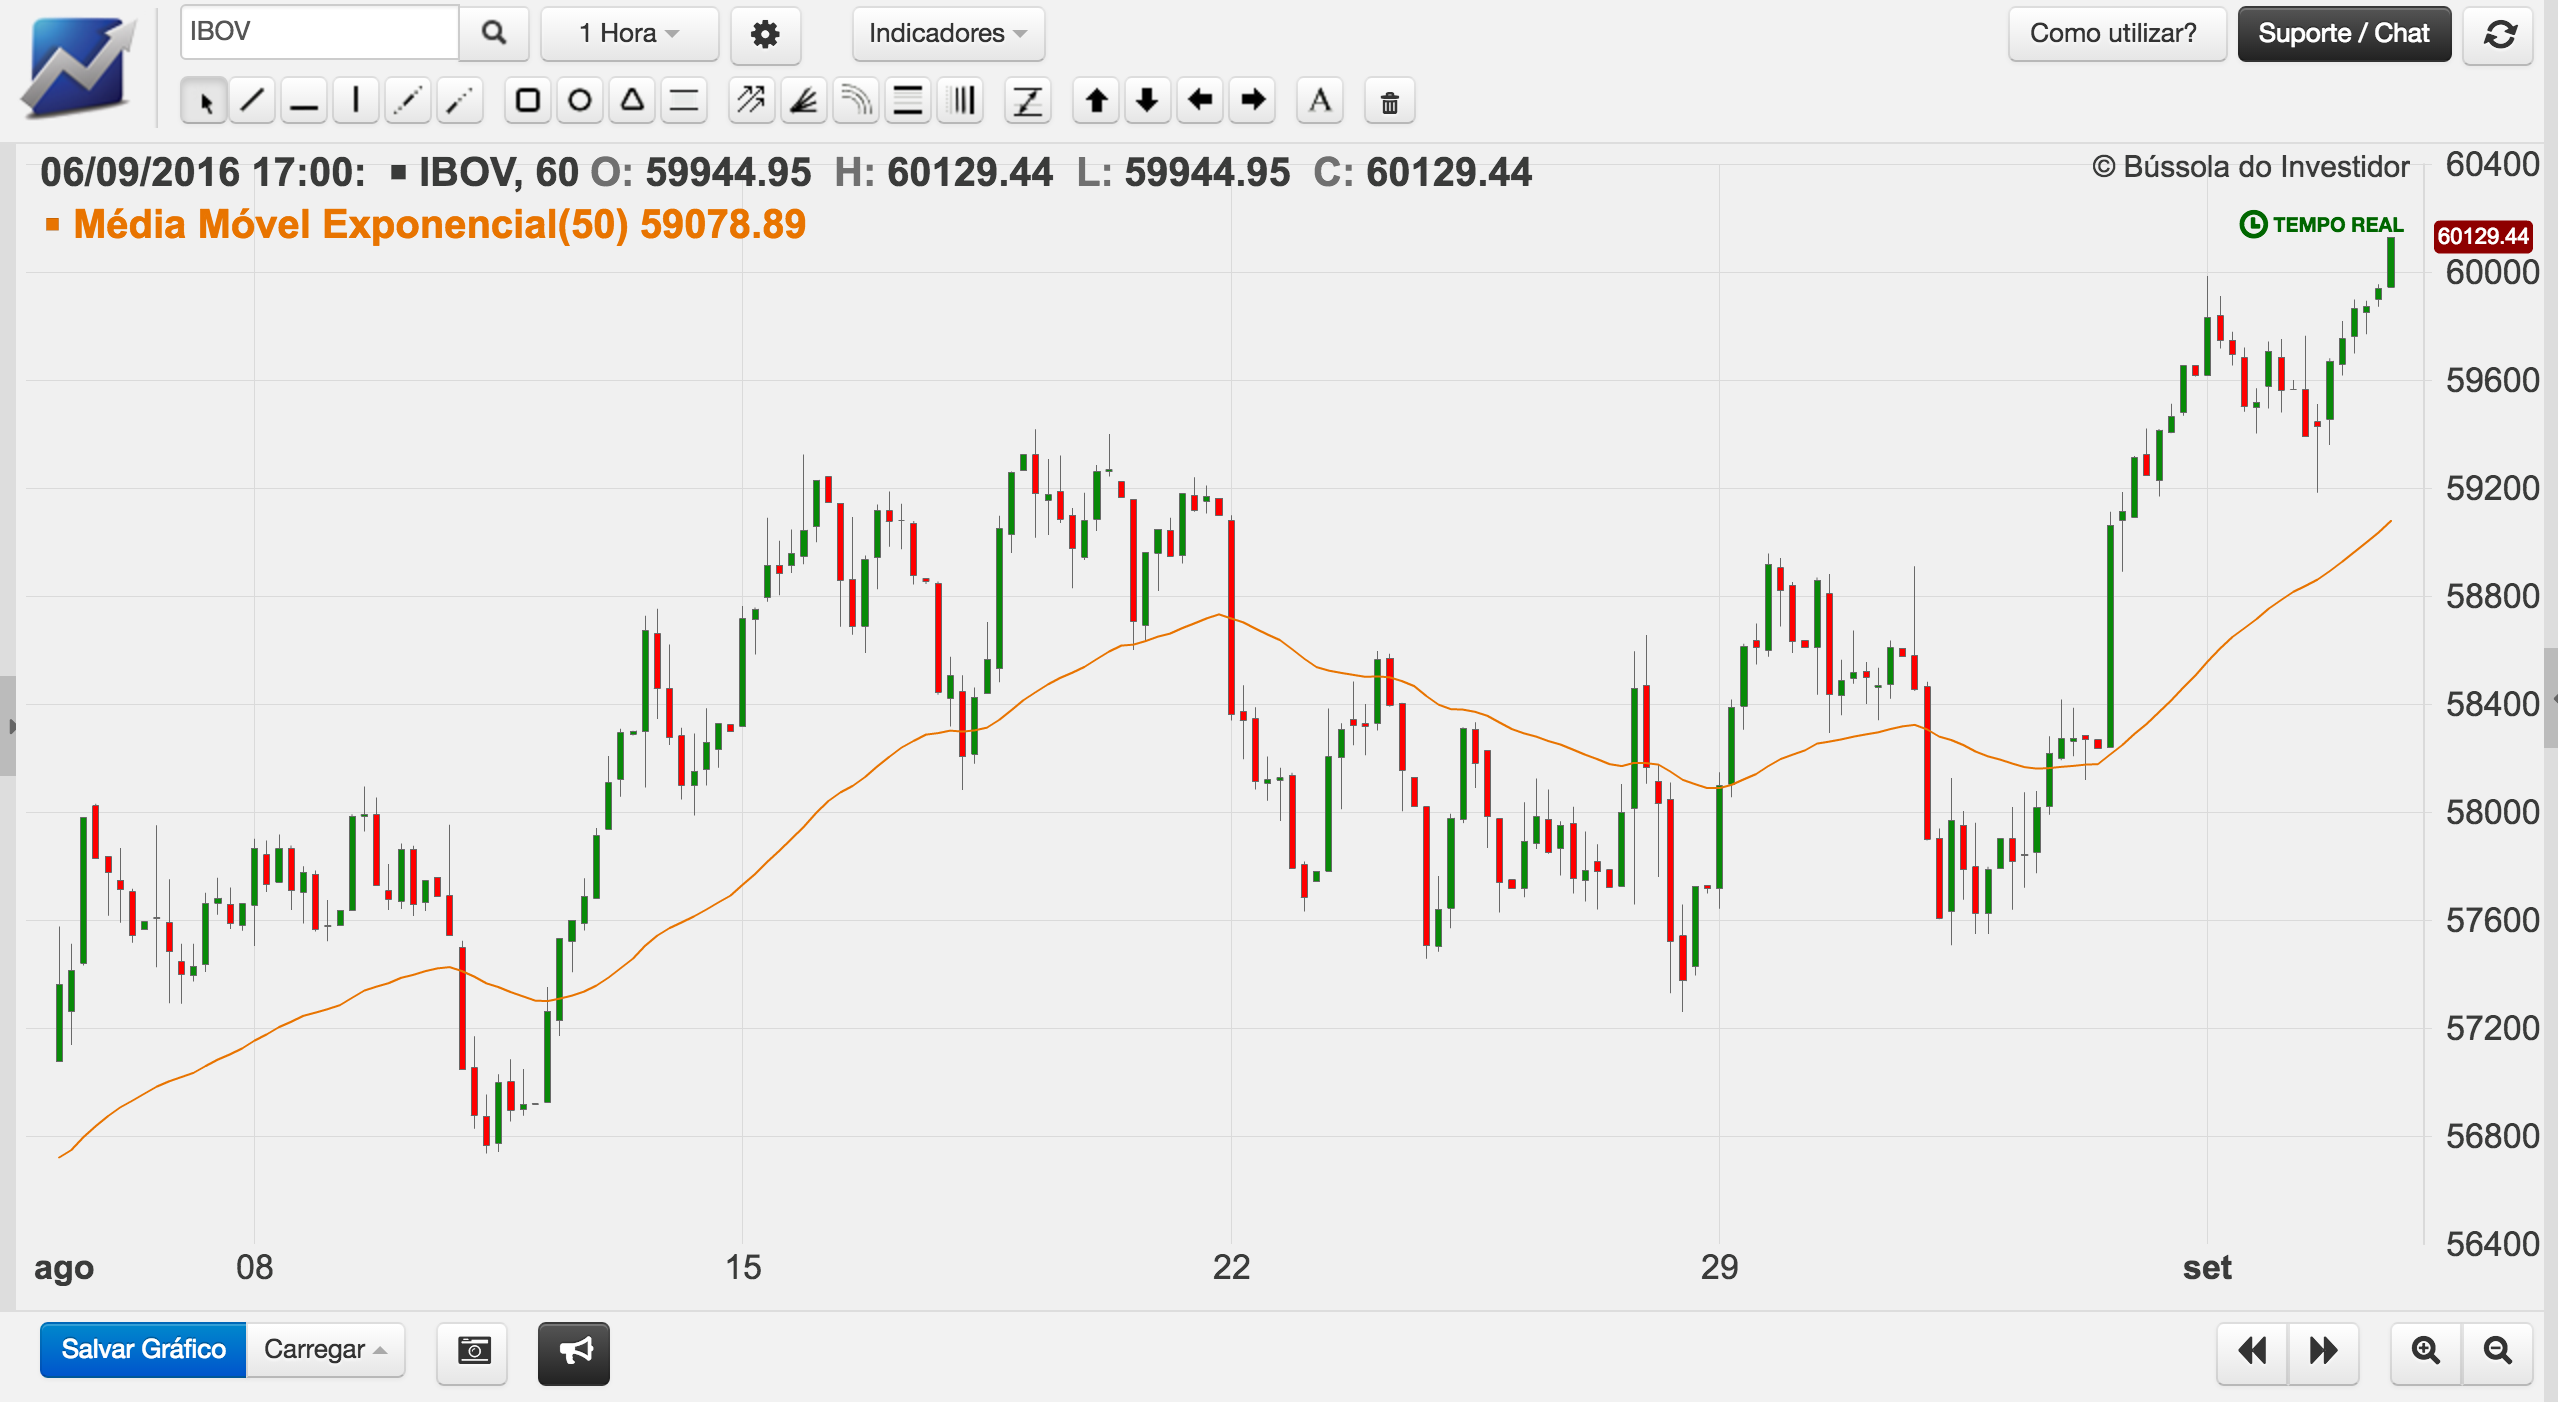Select the triangle shape tool
This screenshot has width=2558, height=1402.
tap(632, 101)
